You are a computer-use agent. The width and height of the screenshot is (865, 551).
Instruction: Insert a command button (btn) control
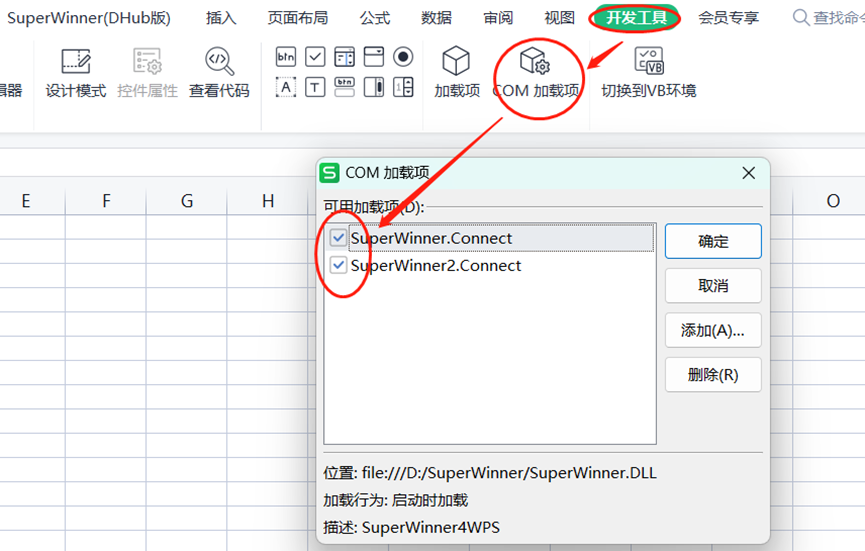(x=286, y=57)
